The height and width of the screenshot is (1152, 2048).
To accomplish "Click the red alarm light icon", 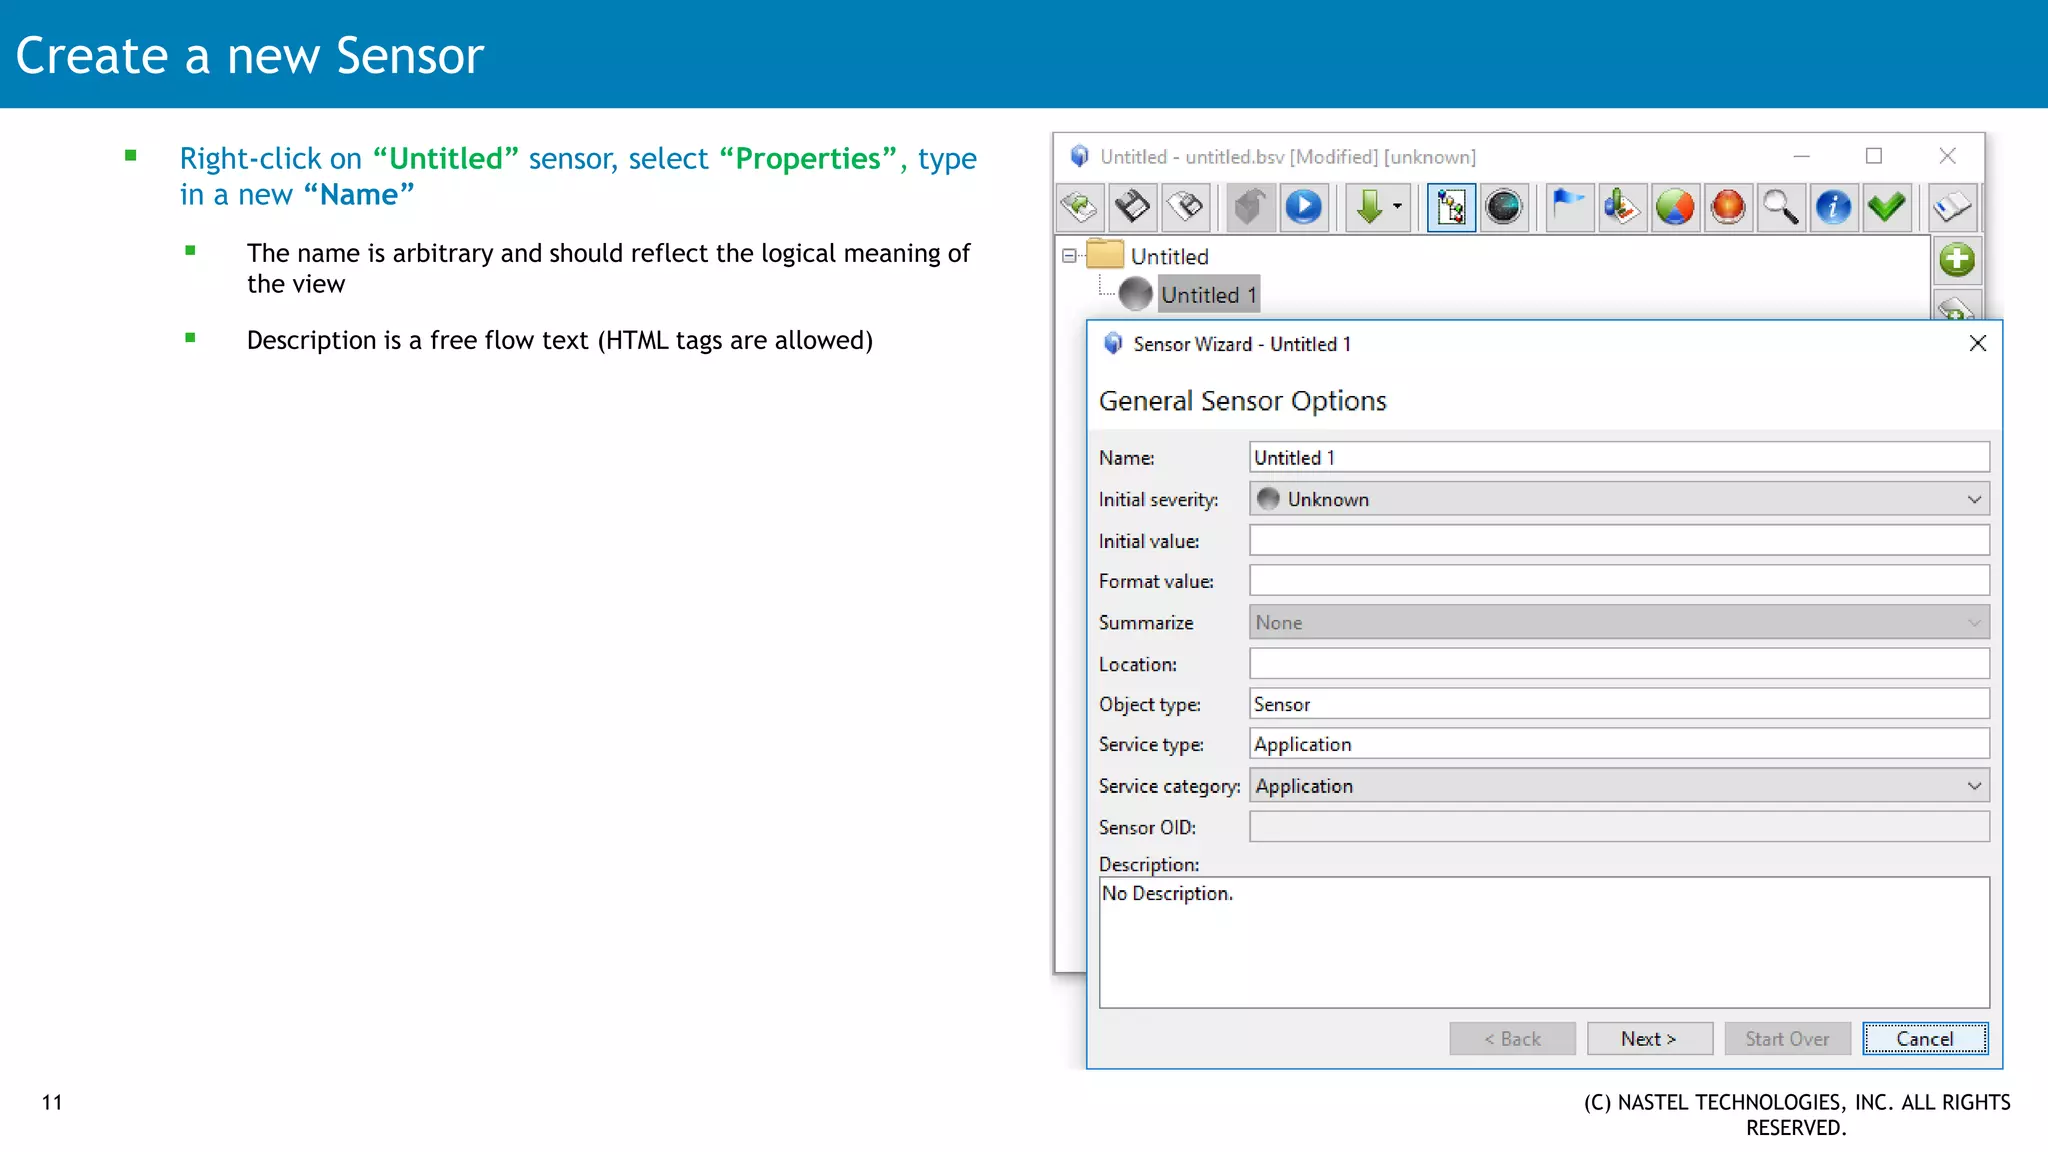I will [1727, 207].
